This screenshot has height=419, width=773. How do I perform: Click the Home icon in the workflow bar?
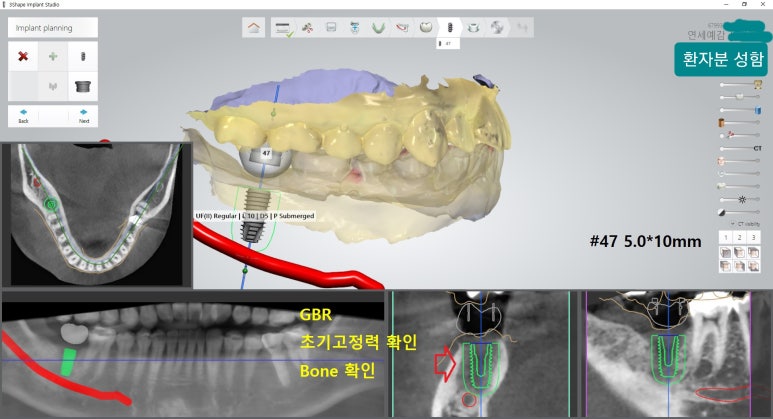[x=254, y=28]
